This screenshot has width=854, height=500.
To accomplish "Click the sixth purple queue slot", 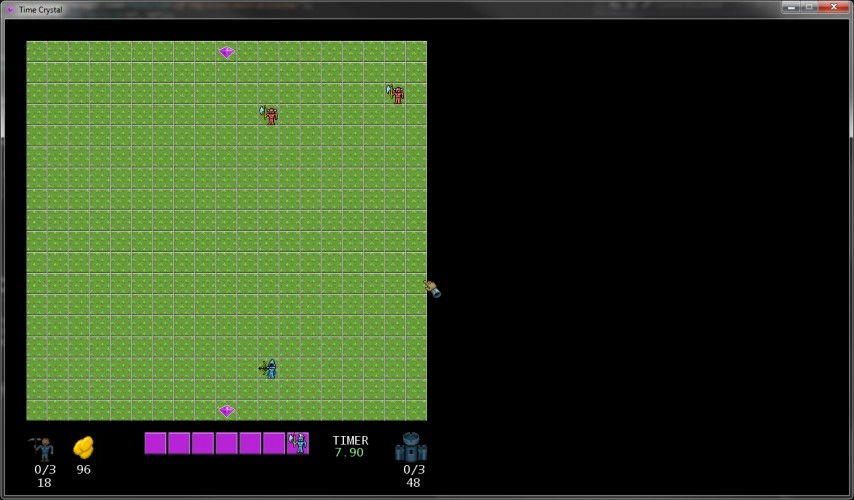I will click(274, 443).
